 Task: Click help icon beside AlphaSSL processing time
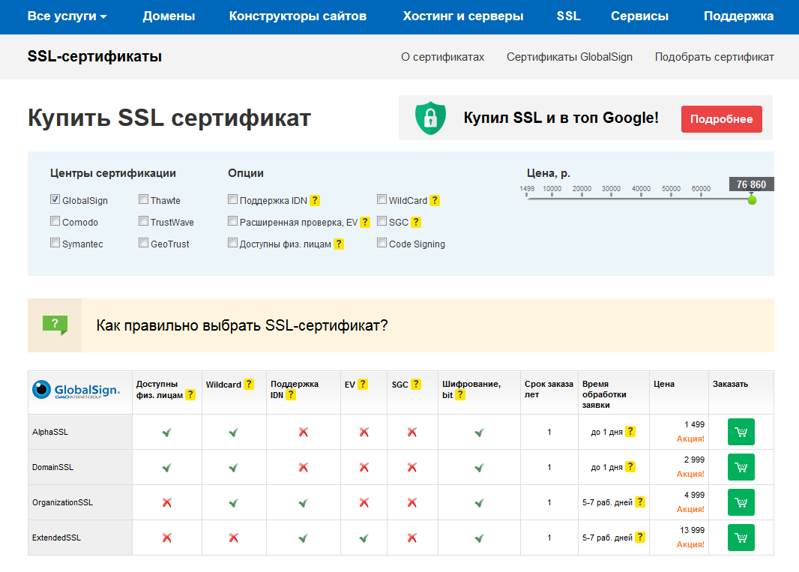pyautogui.click(x=630, y=431)
